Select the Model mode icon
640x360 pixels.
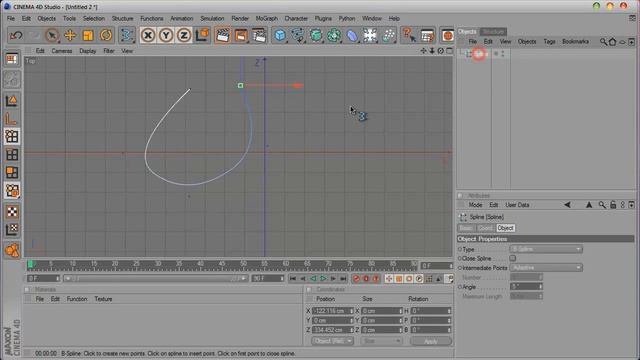tap(12, 100)
